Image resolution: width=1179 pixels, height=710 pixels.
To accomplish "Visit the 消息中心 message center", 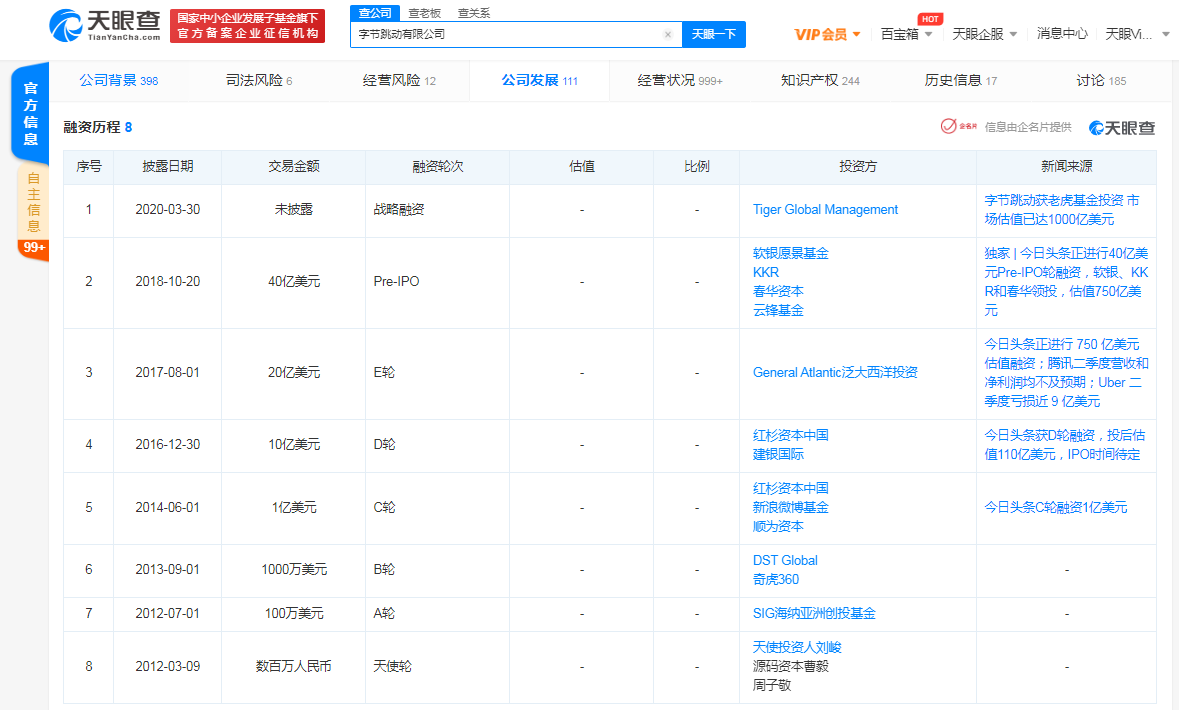I will [1063, 32].
